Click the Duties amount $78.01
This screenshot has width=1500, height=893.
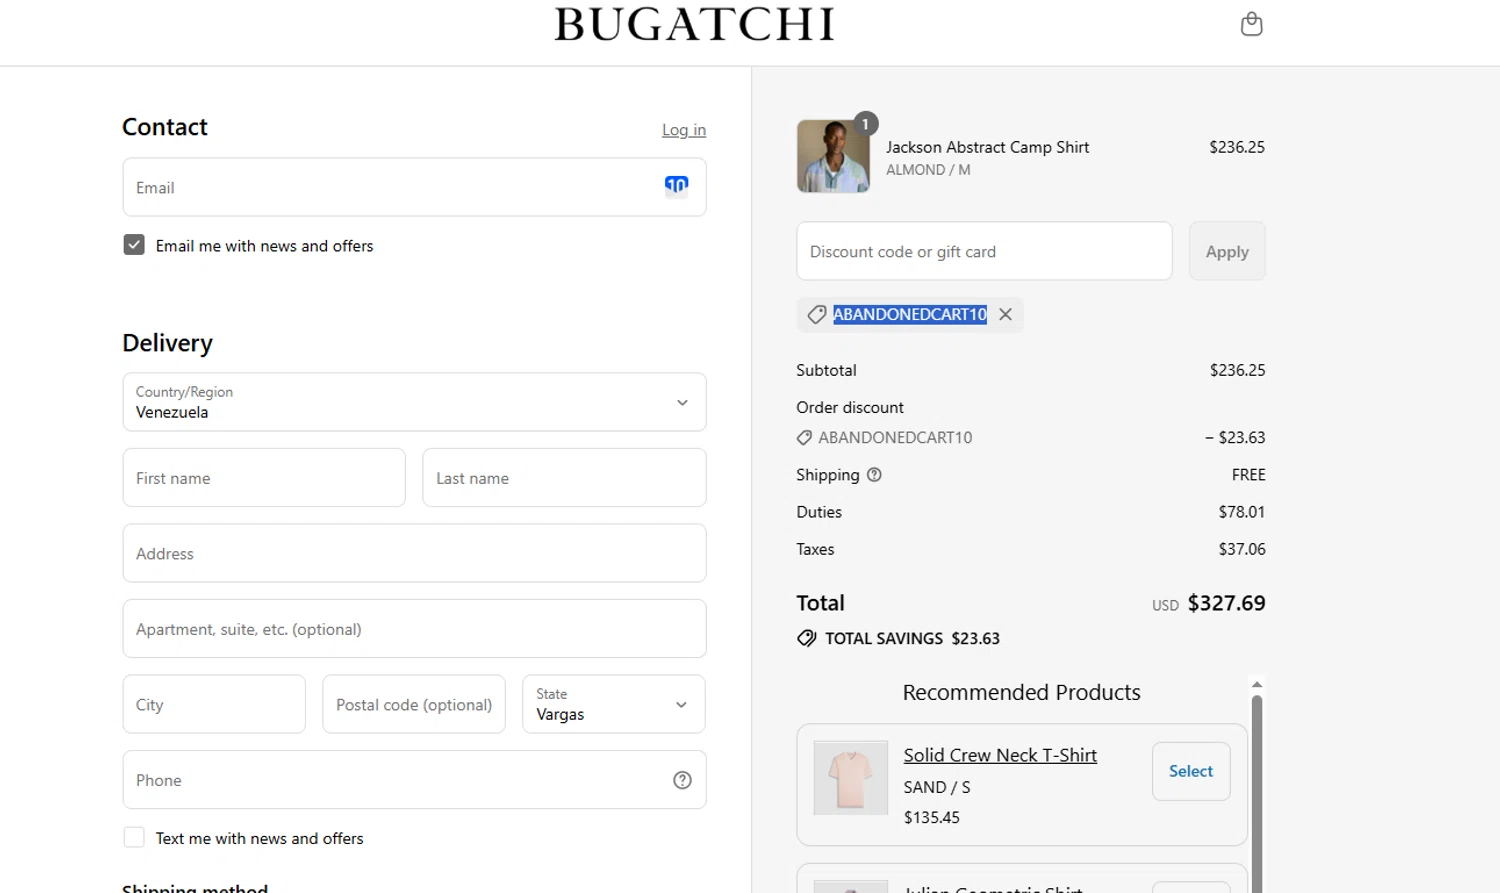pyautogui.click(x=1242, y=512)
